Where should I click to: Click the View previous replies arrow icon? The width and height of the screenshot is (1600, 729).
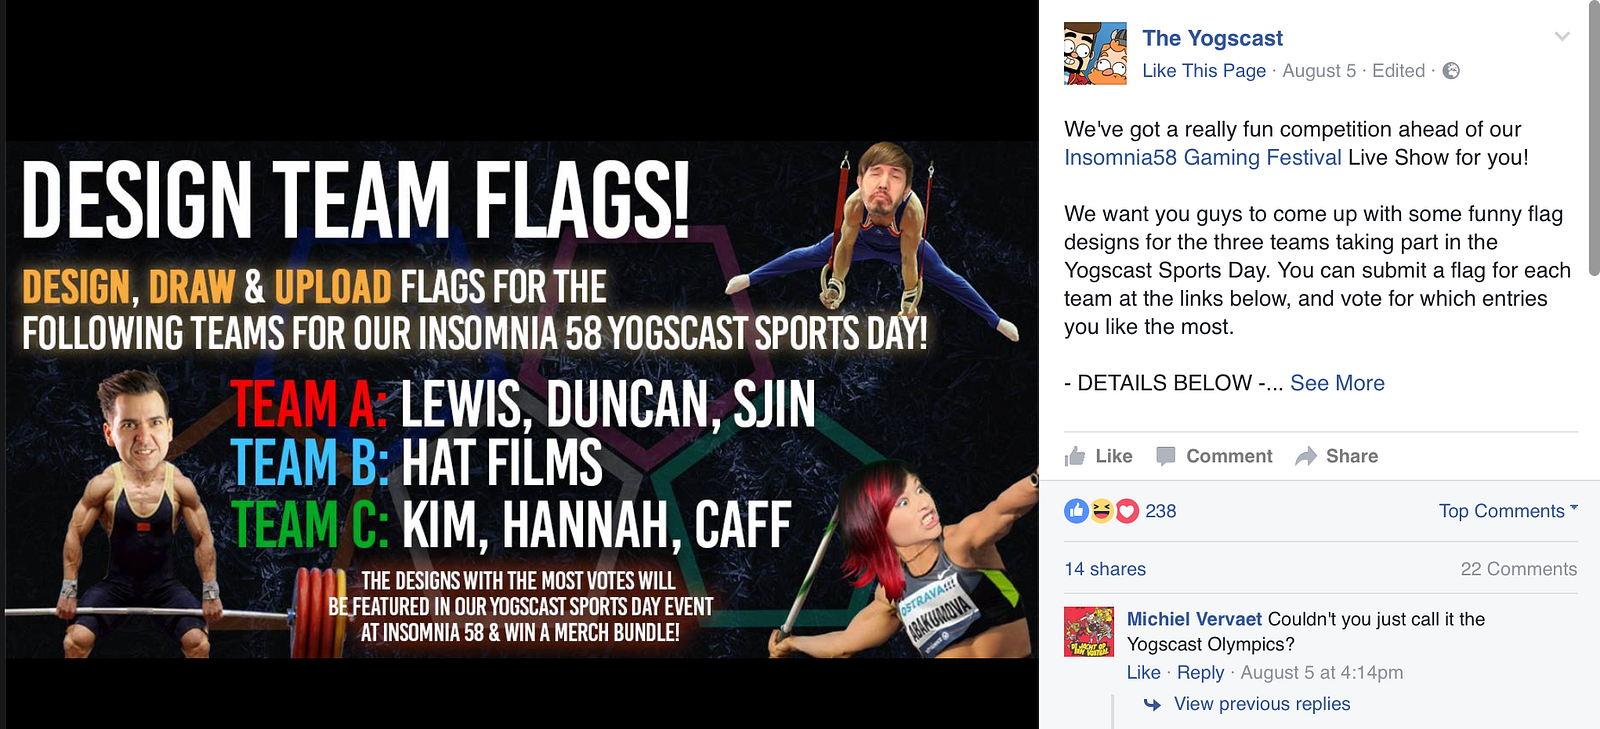[x=1152, y=704]
